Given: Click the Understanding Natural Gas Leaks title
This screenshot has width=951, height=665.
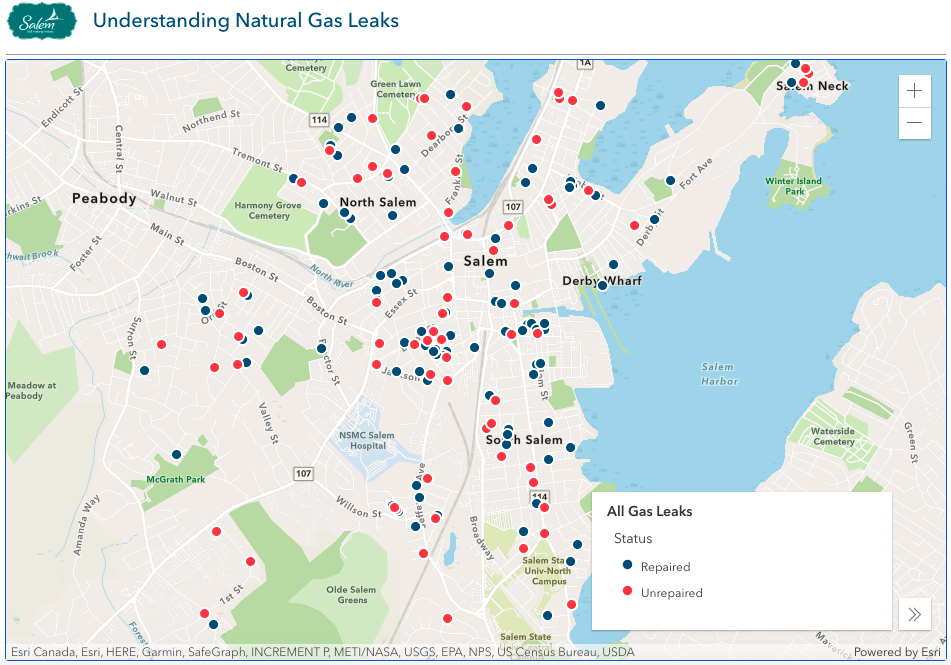Looking at the screenshot, I should [246, 21].
